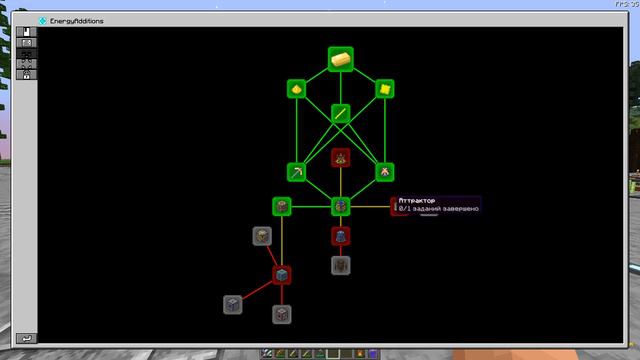640x360 pixels.
Task: Open the gray locked node below the blue armor node
Action: [340, 265]
